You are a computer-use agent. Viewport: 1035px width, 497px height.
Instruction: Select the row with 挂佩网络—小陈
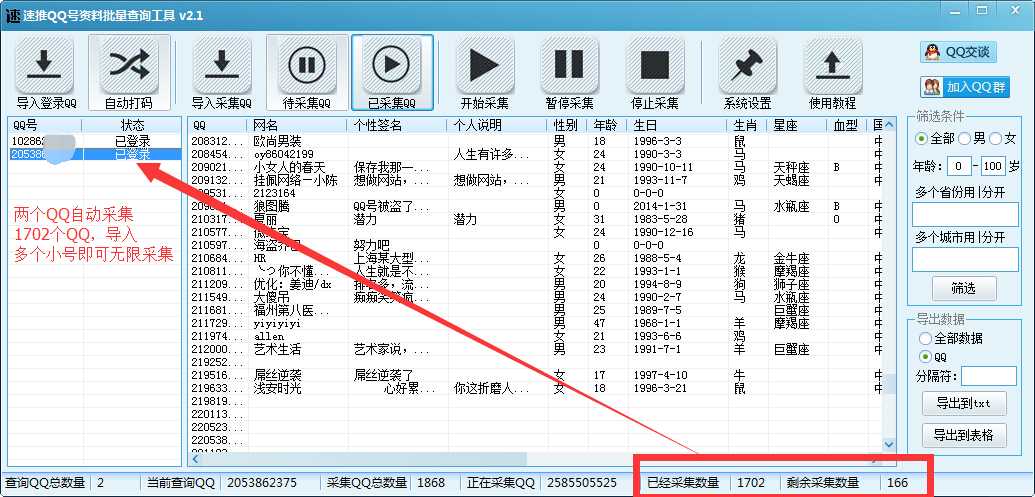tap(535, 180)
